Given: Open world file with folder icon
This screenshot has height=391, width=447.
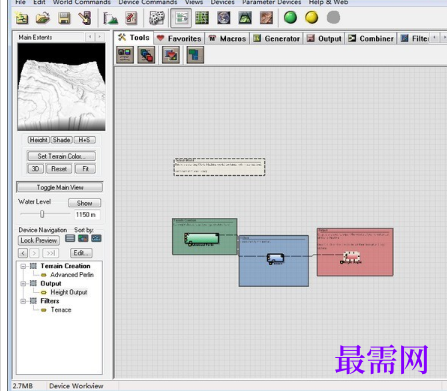Looking at the screenshot, I should 43,18.
